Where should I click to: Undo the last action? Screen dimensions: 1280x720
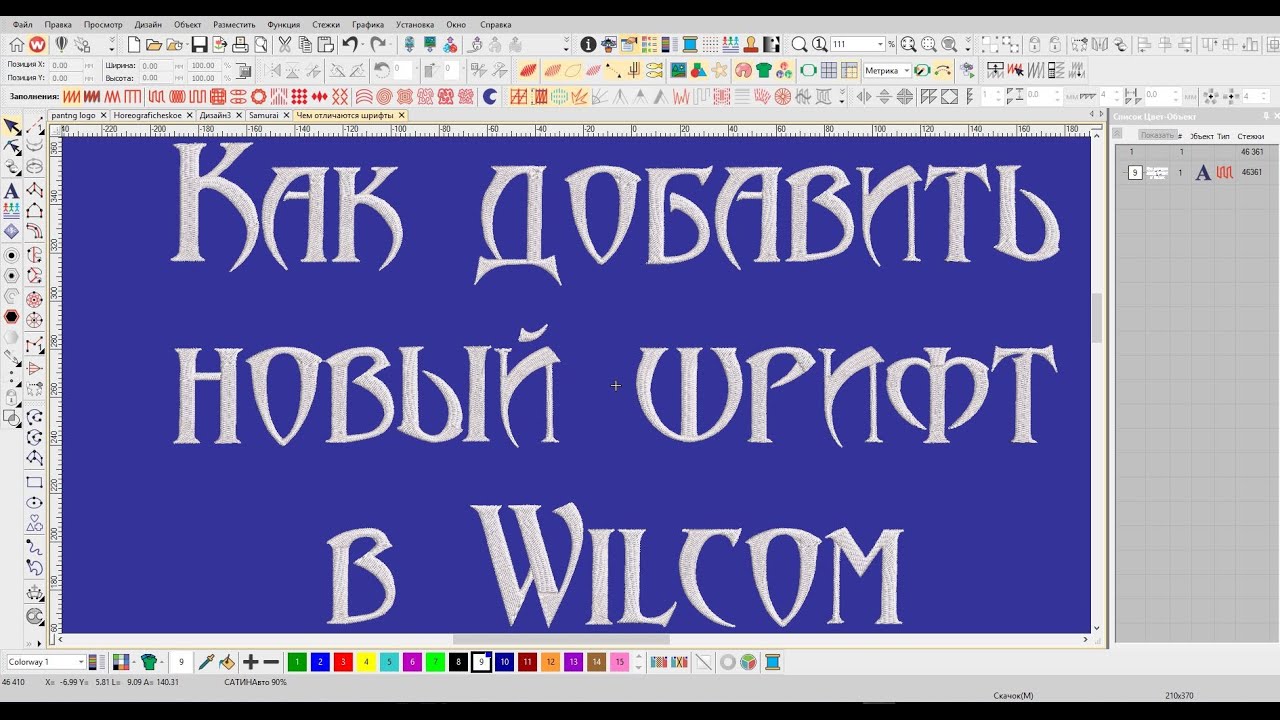pyautogui.click(x=349, y=44)
